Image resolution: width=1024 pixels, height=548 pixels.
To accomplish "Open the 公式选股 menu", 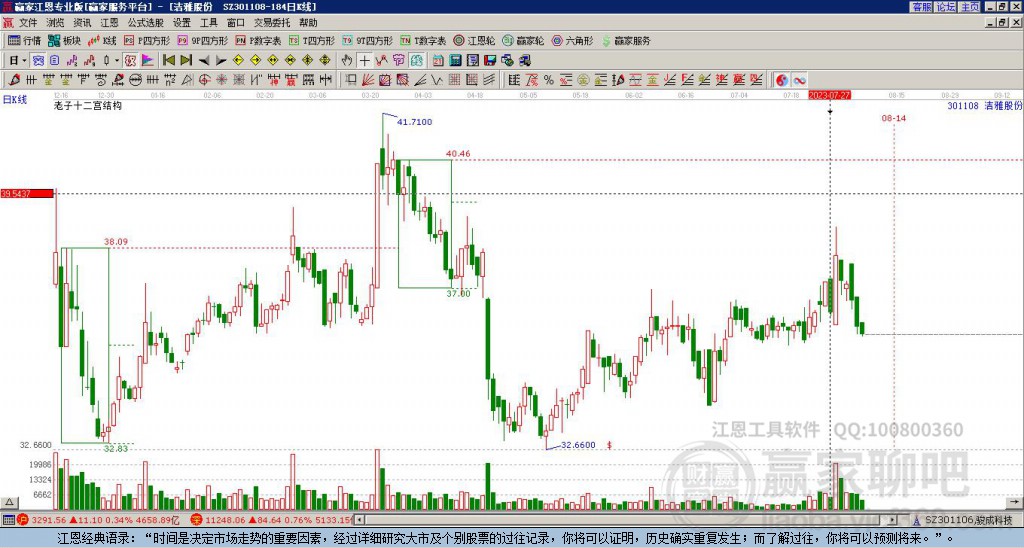I will (x=146, y=23).
